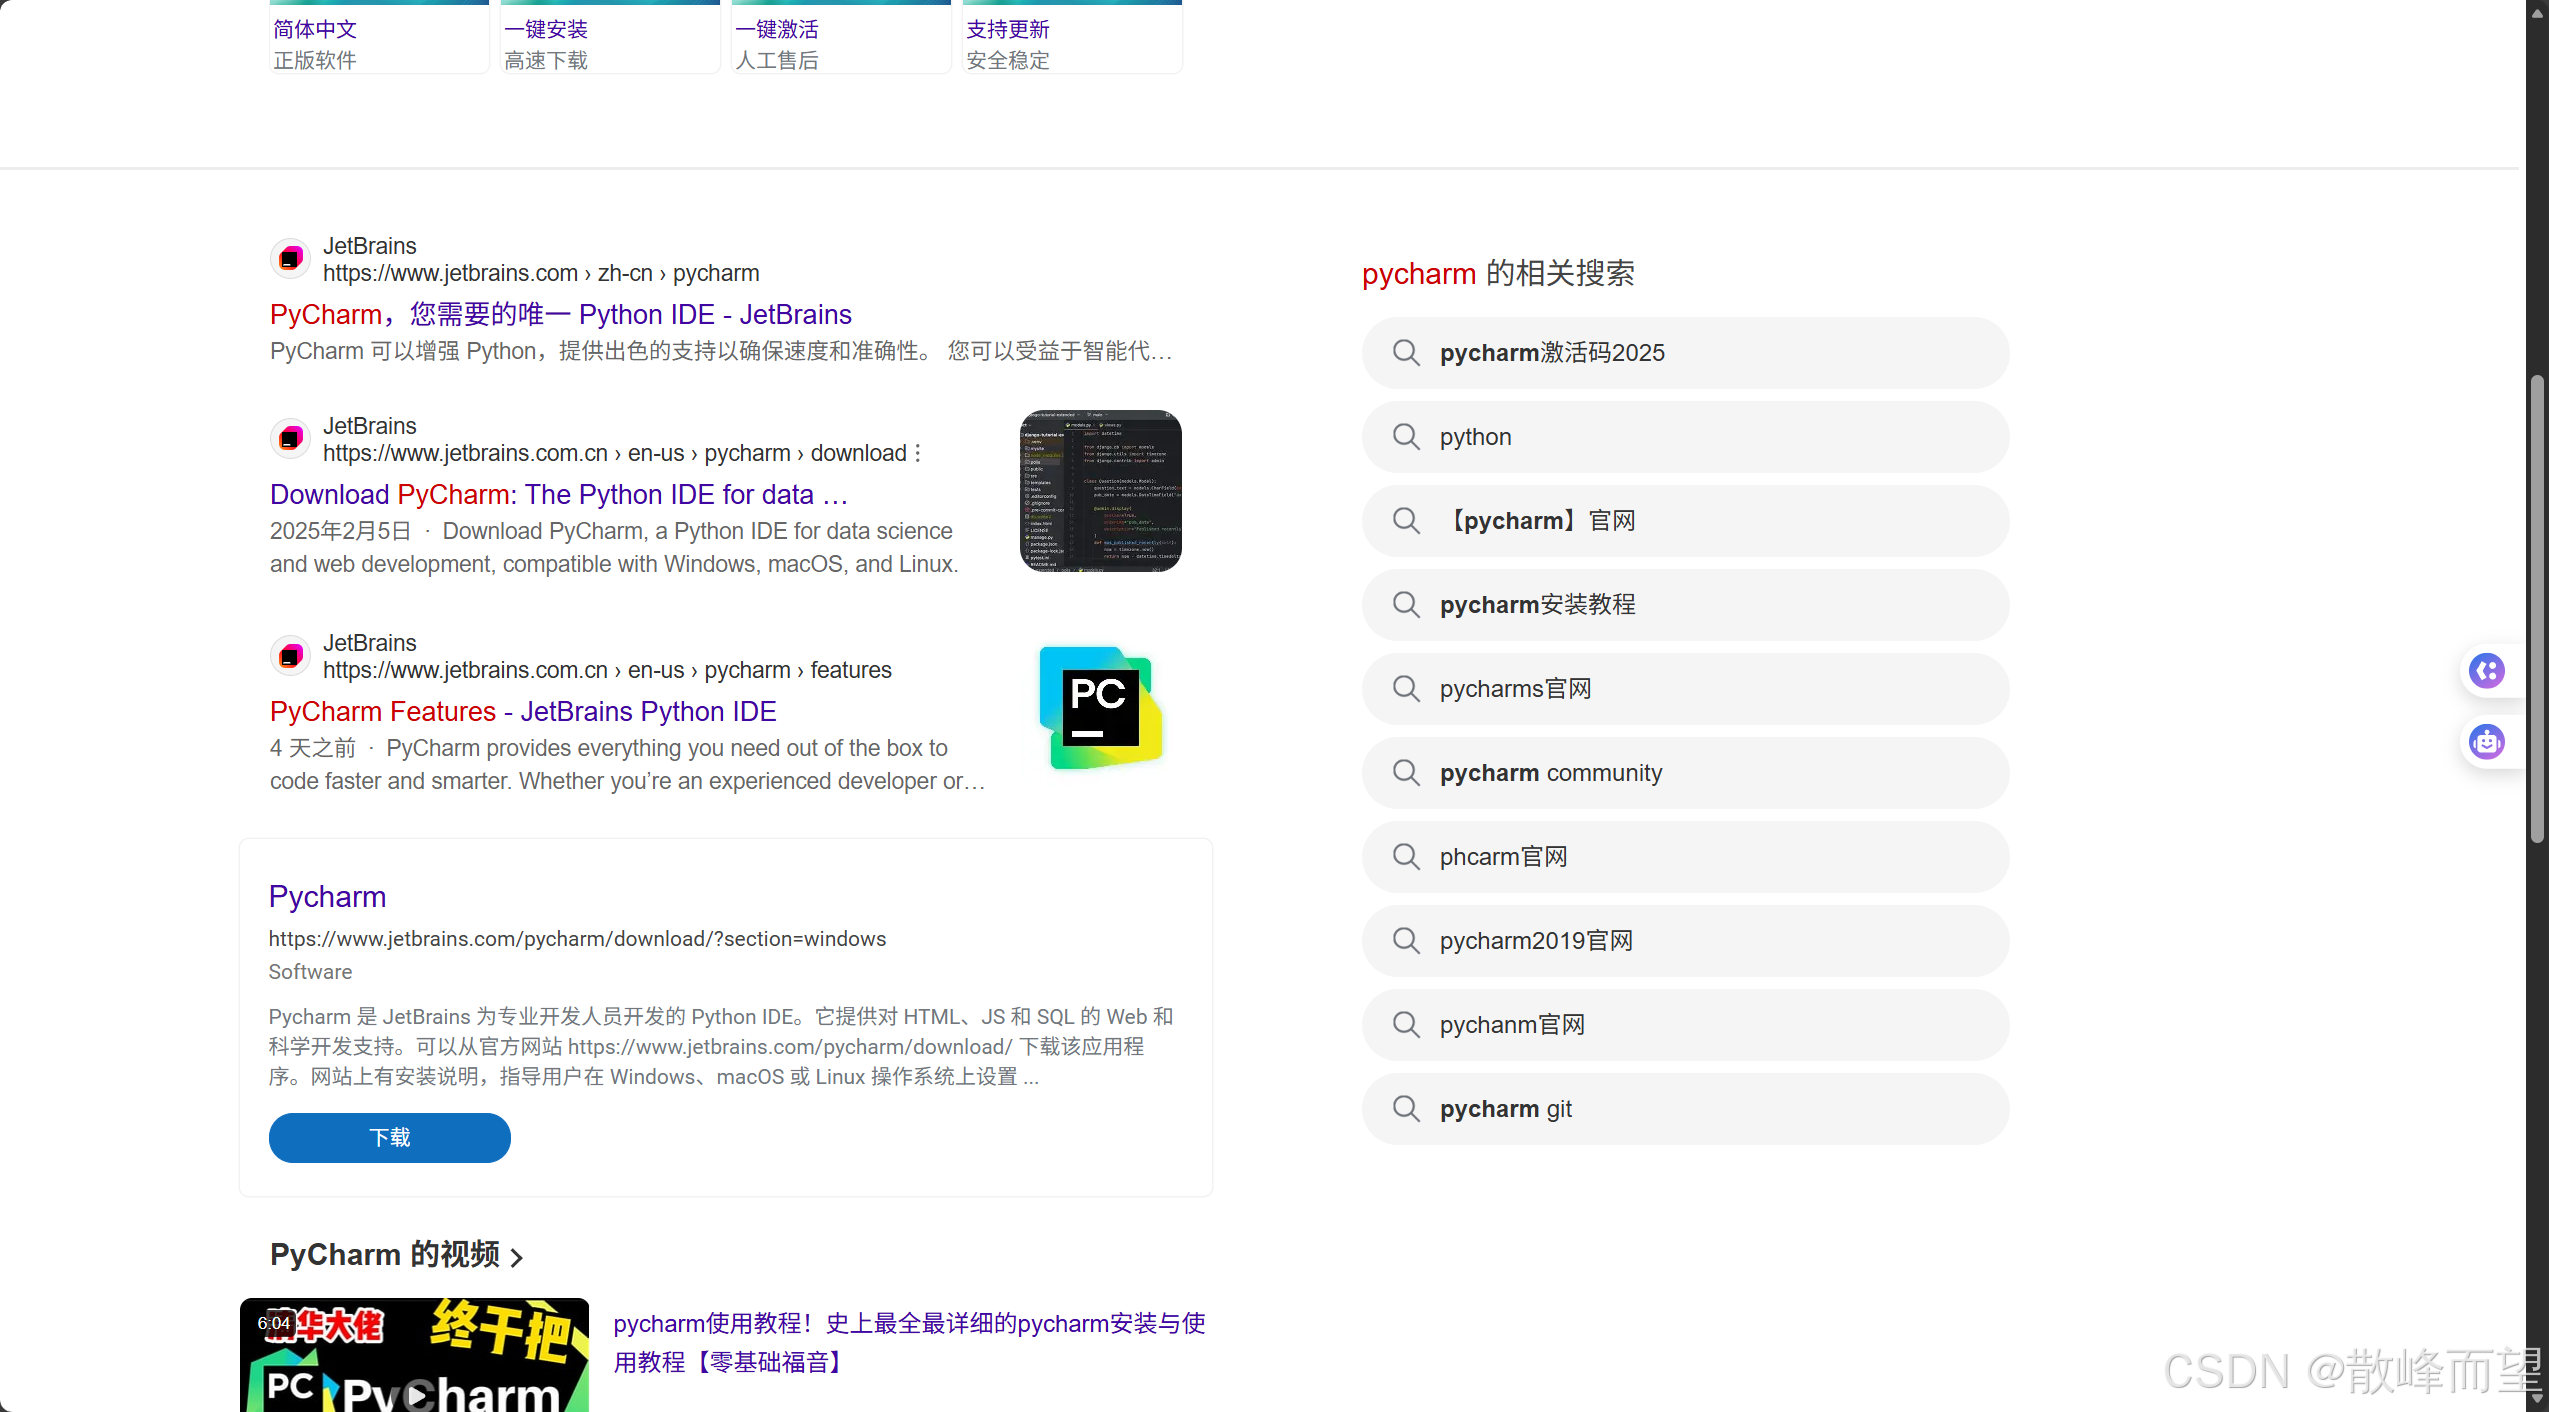Click the three-dot menu beside the download URL

tap(918, 454)
